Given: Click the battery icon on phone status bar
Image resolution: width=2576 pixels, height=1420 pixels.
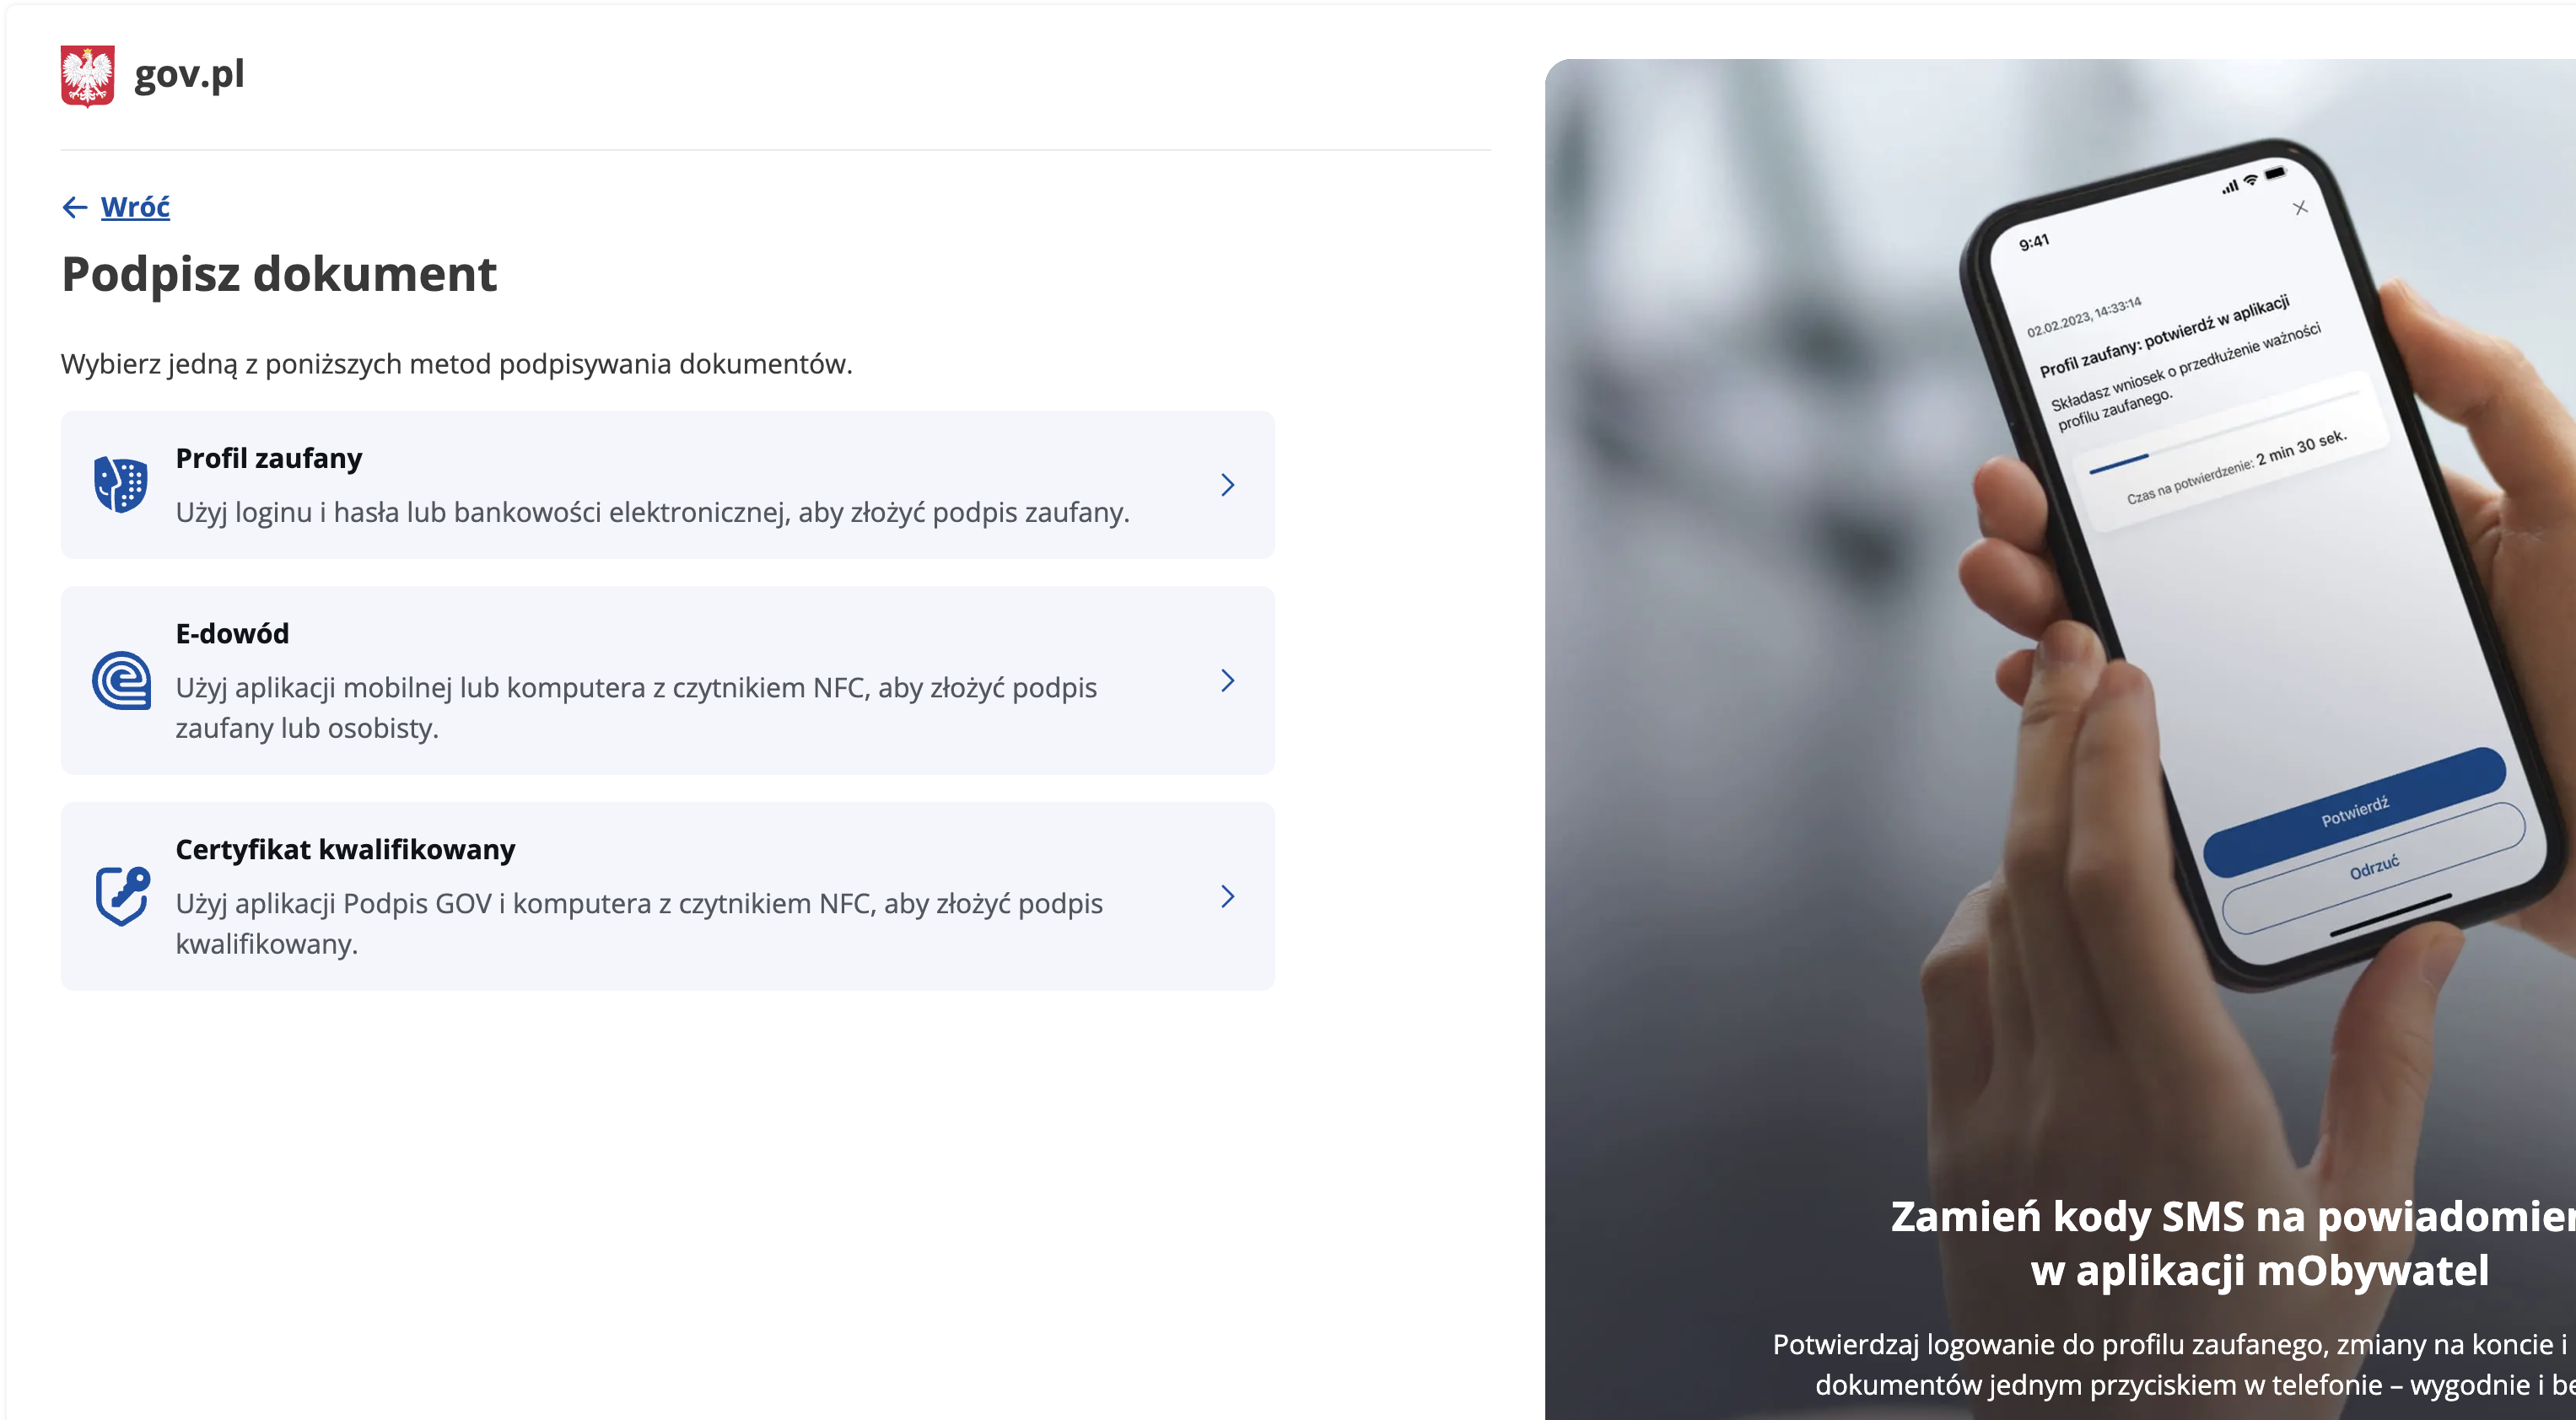Looking at the screenshot, I should [x=2275, y=173].
